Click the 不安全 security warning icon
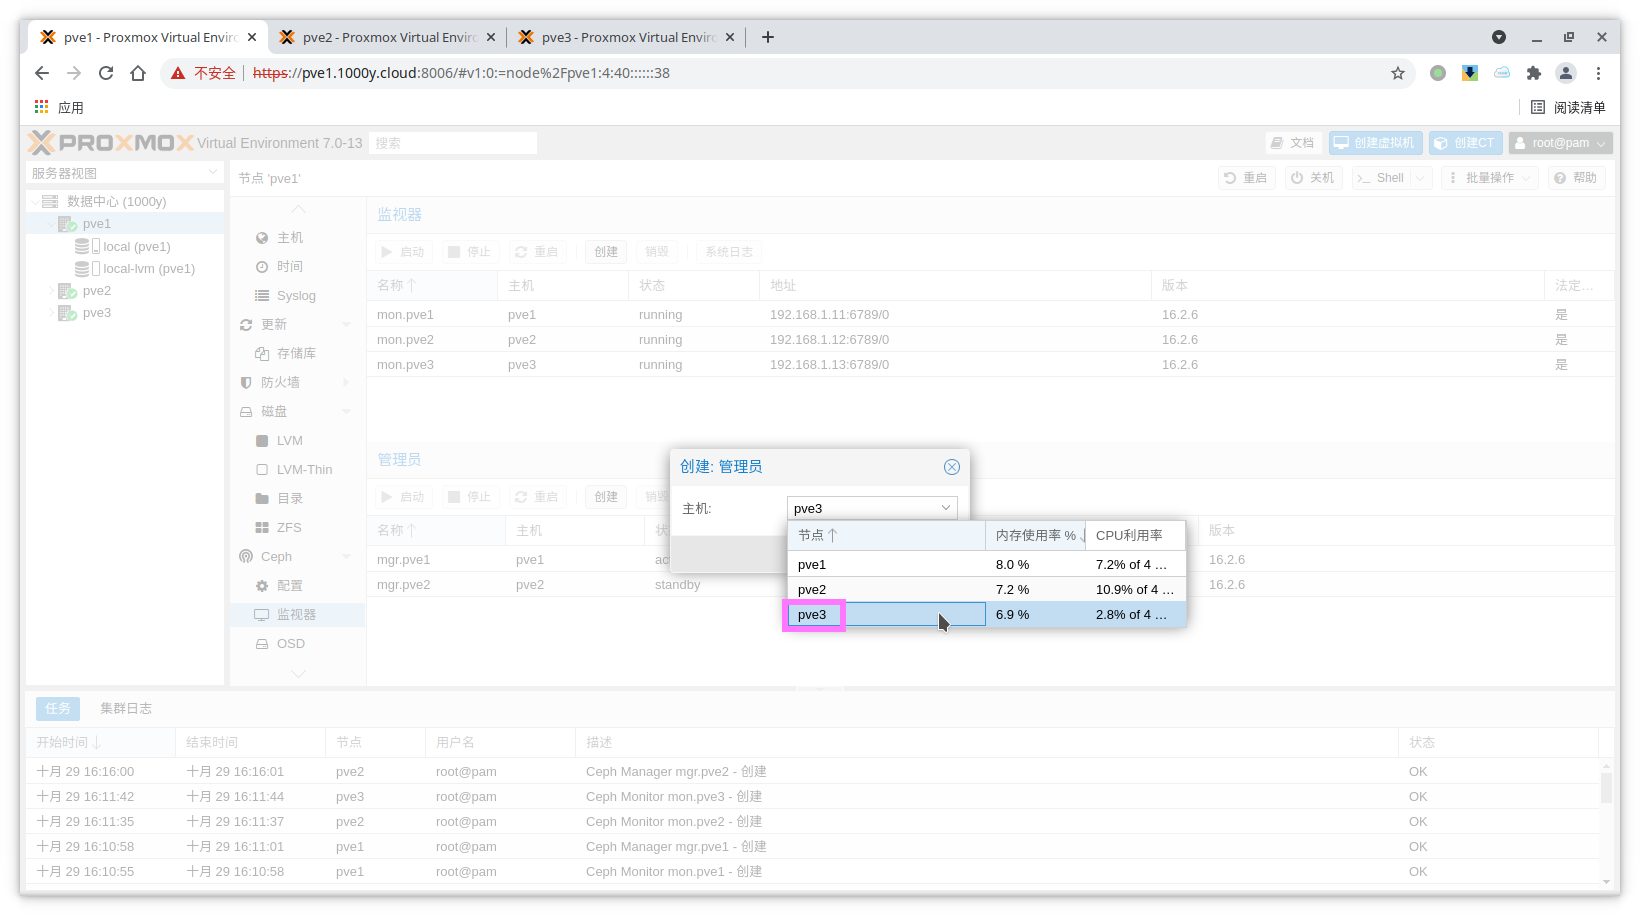This screenshot has width=1640, height=916. (179, 73)
